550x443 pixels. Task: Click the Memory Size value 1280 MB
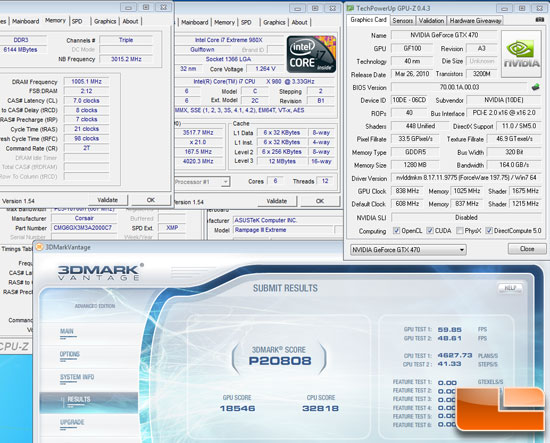point(415,165)
